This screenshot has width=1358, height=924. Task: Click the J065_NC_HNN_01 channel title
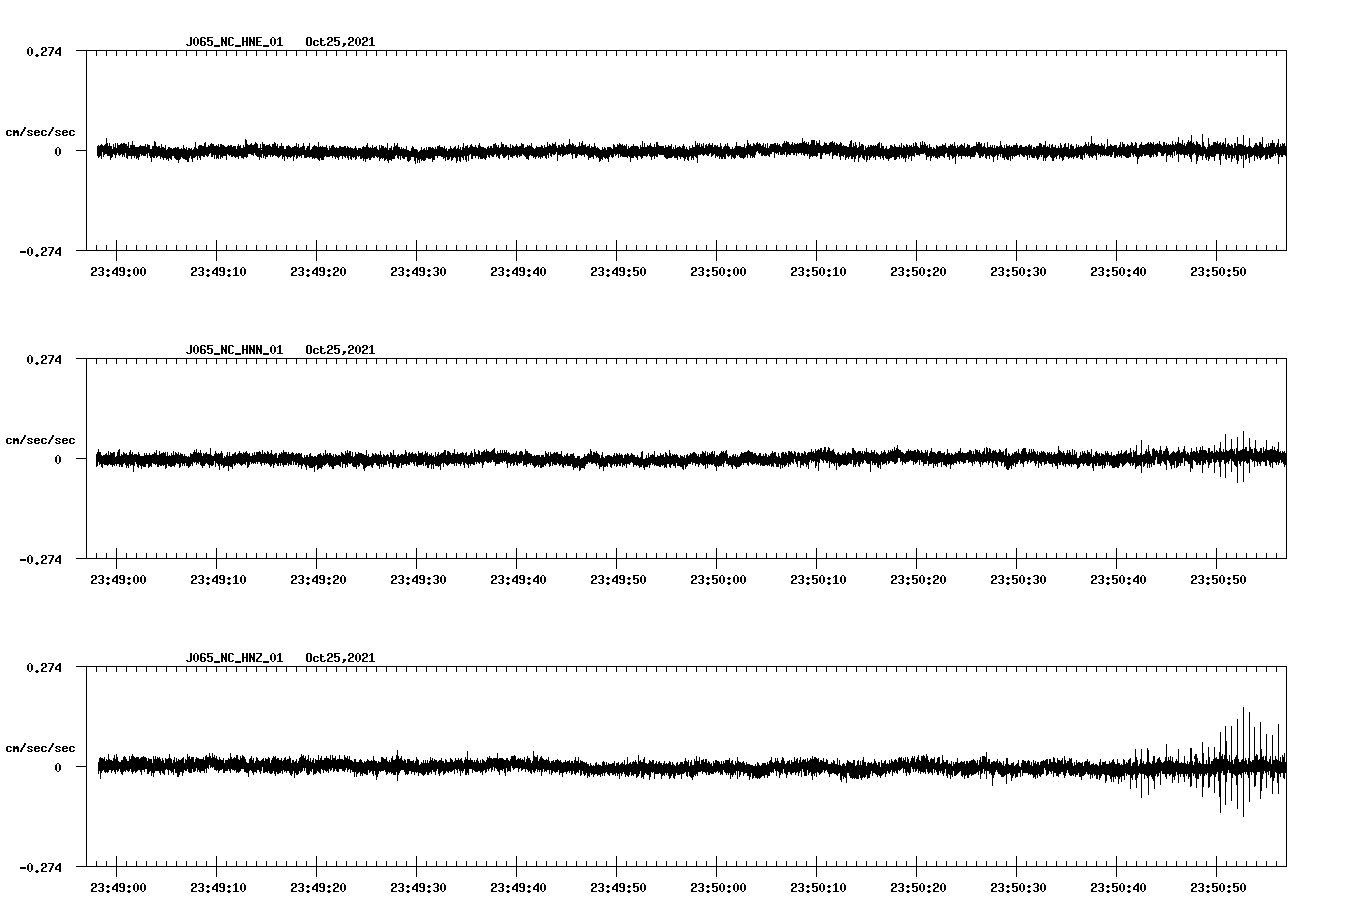tap(234, 350)
